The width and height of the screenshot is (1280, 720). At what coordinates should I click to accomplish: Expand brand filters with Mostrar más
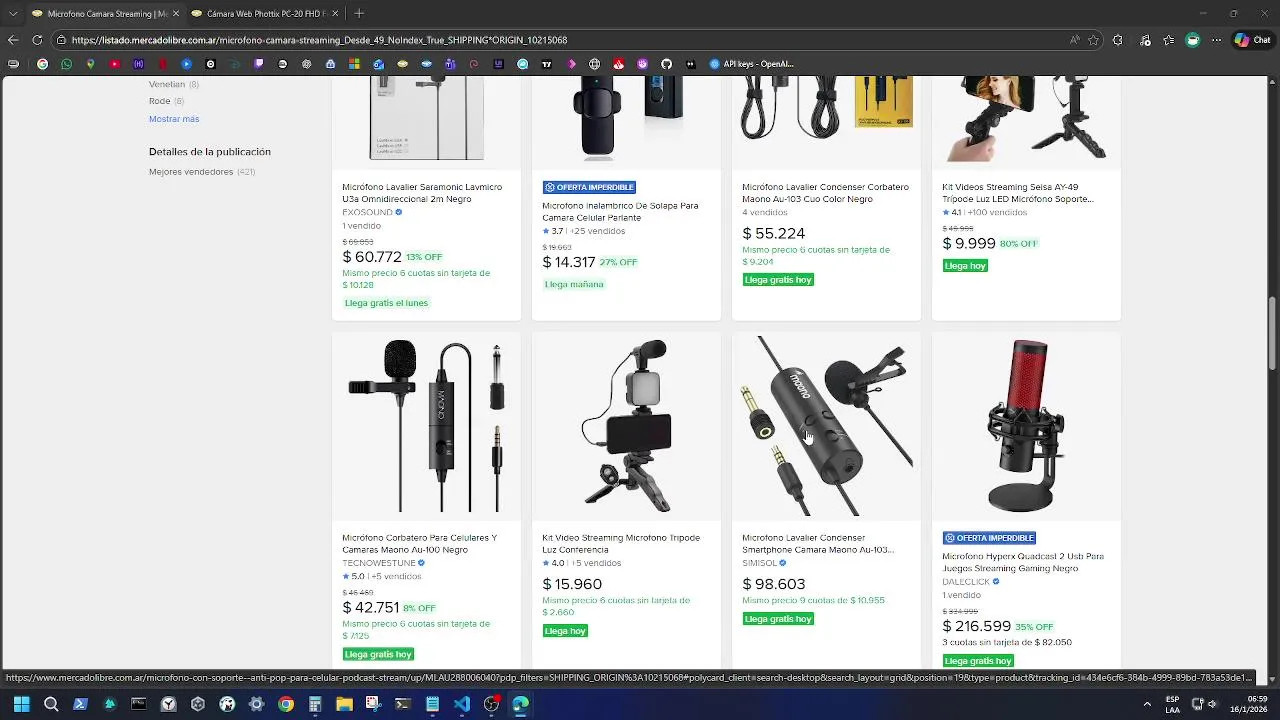pyautogui.click(x=174, y=119)
